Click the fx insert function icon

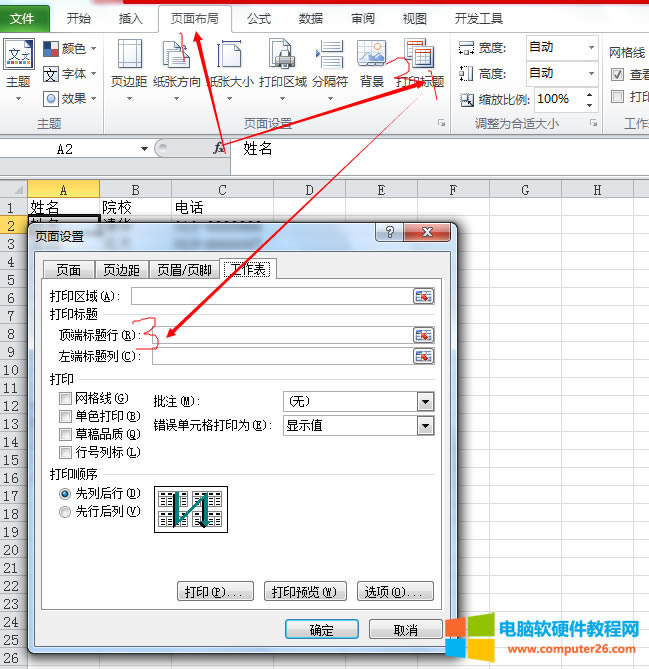219,148
